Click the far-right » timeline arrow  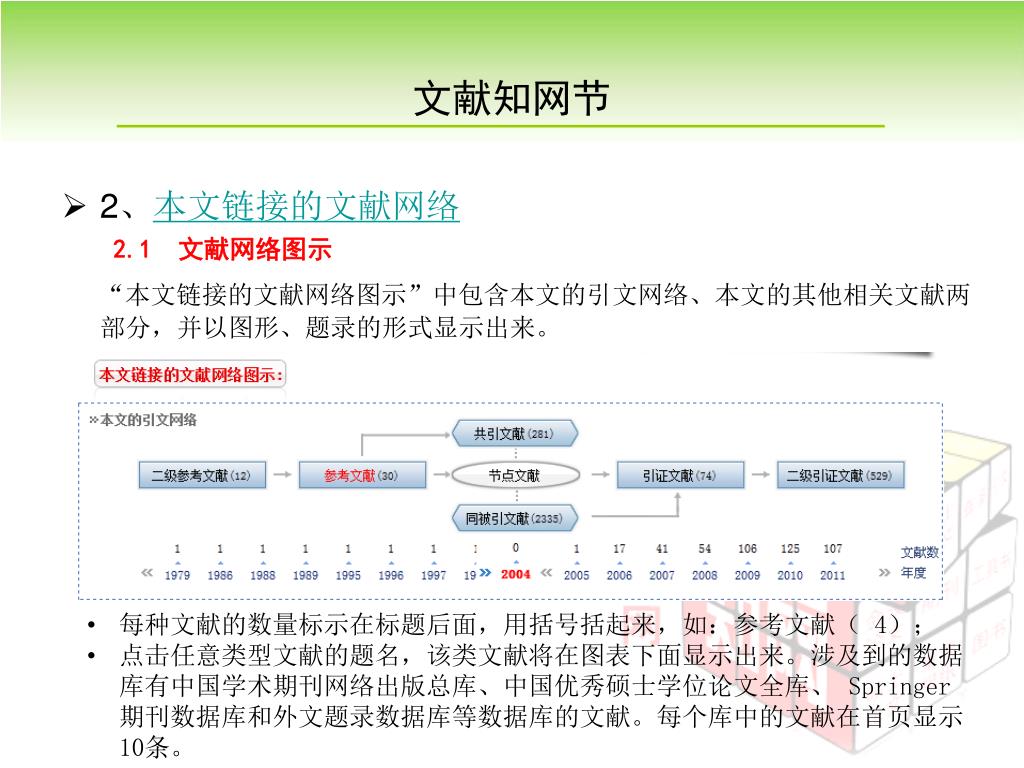click(884, 573)
